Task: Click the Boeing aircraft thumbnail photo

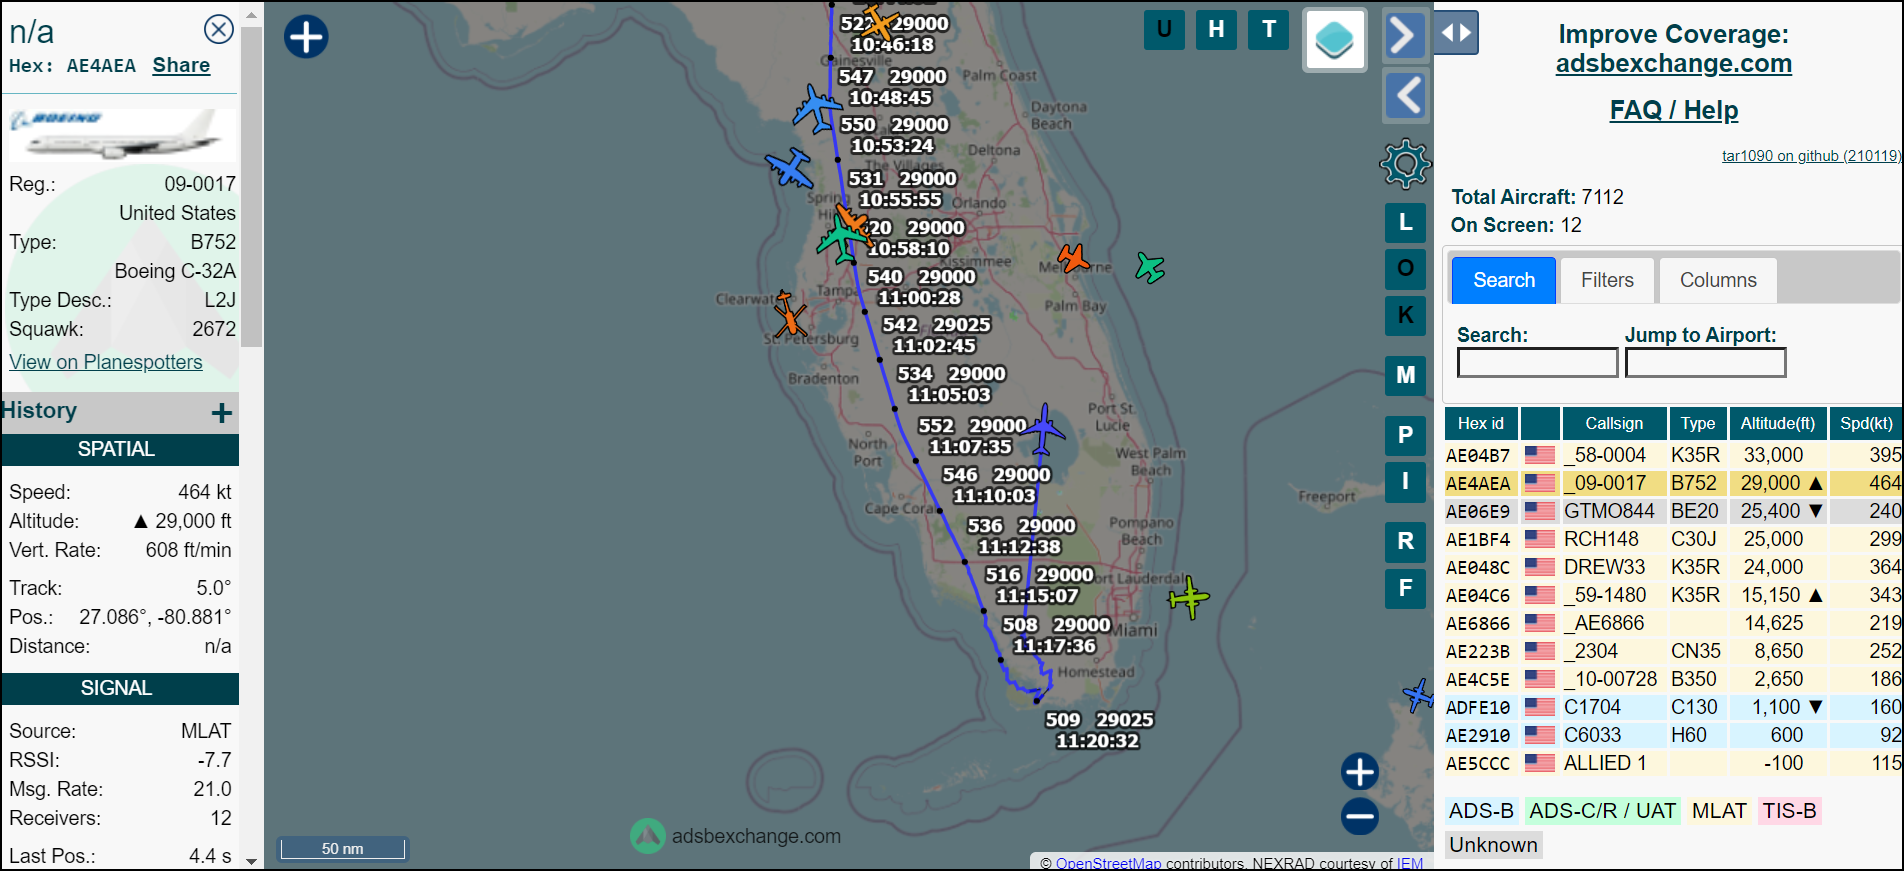Action: (x=123, y=134)
